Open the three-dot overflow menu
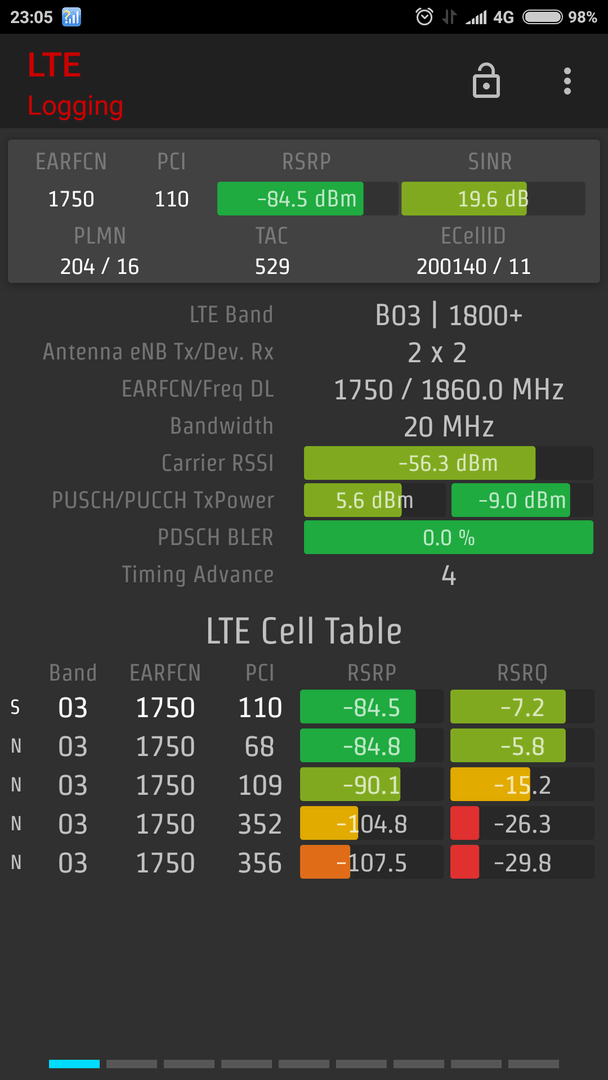This screenshot has height=1080, width=608. click(x=567, y=81)
